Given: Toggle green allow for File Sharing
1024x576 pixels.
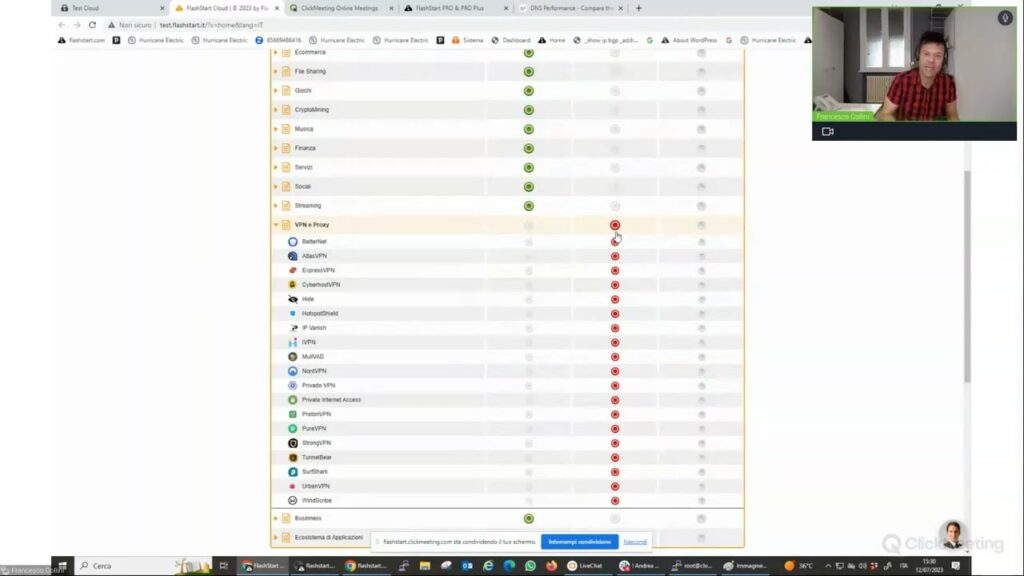Looking at the screenshot, I should pyautogui.click(x=529, y=71).
